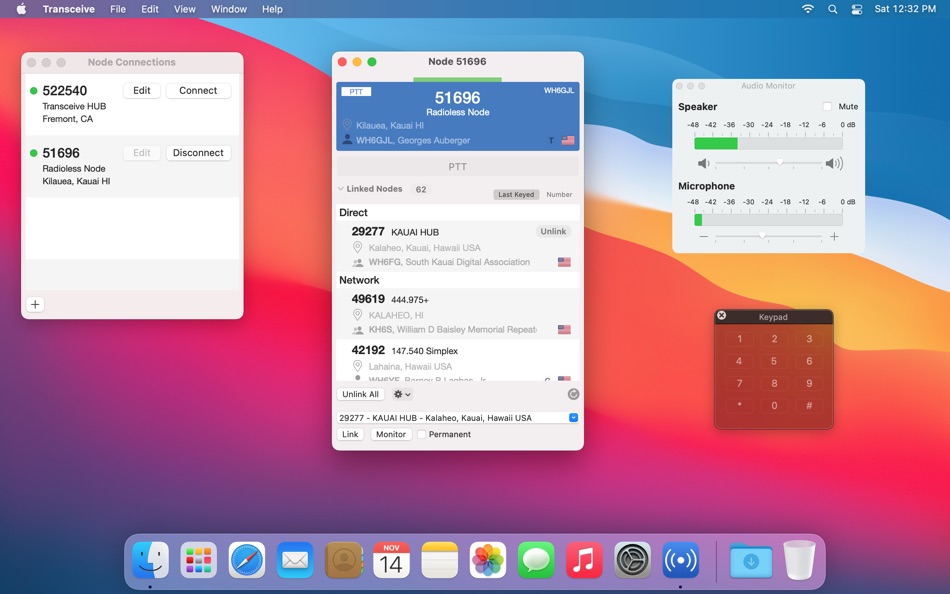Click the low-volume speaker icon
This screenshot has height=594, width=950.
(703, 163)
